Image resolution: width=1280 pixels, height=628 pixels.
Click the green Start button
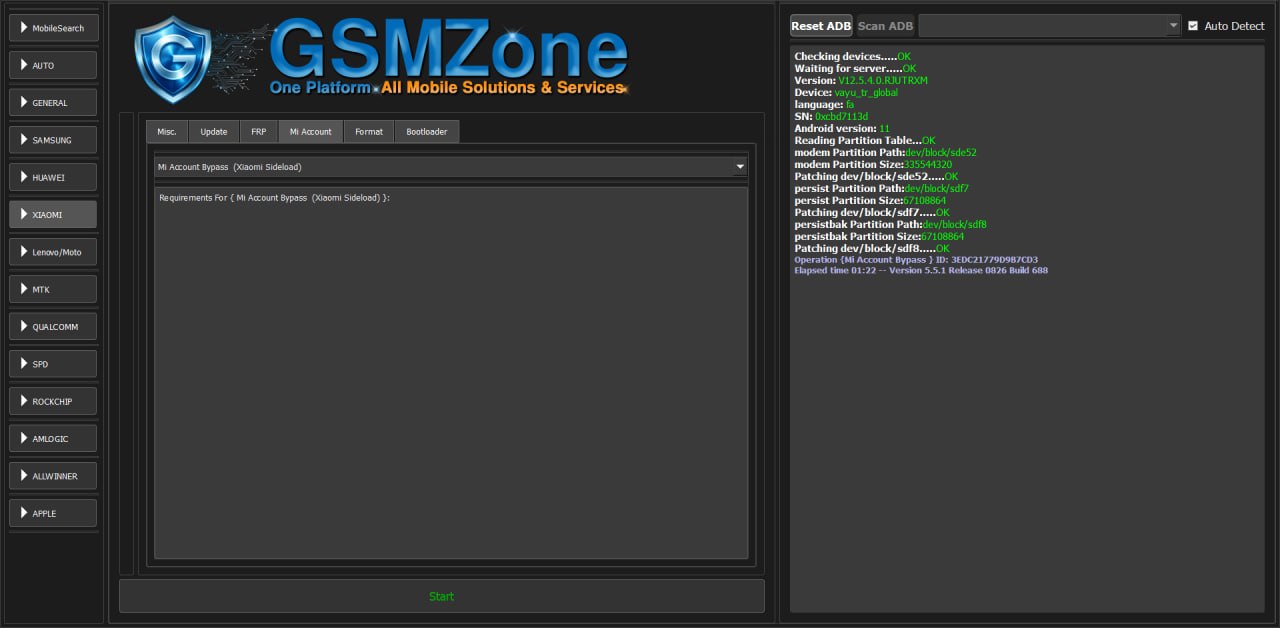tap(442, 596)
